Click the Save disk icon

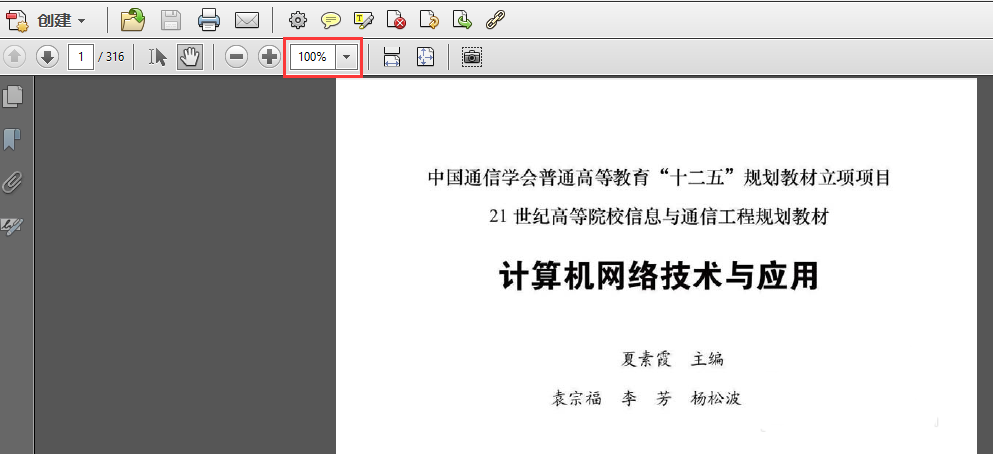171,21
